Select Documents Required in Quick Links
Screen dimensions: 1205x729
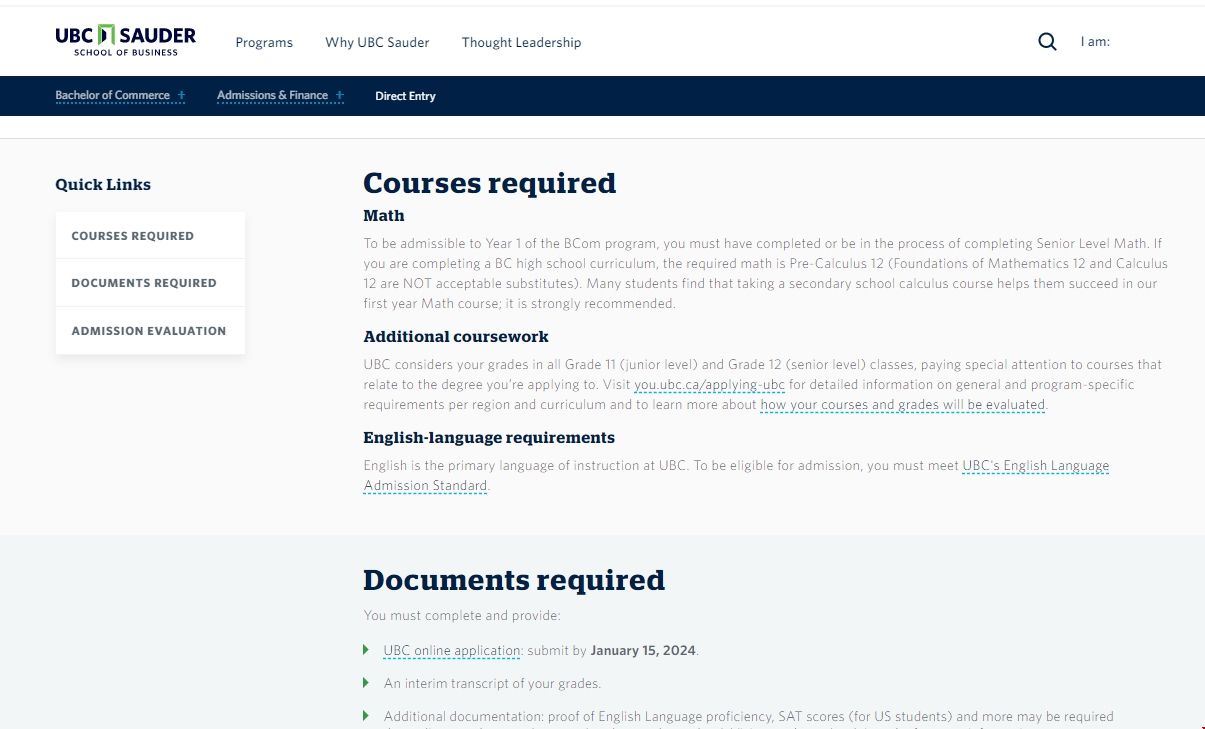[x=144, y=283]
